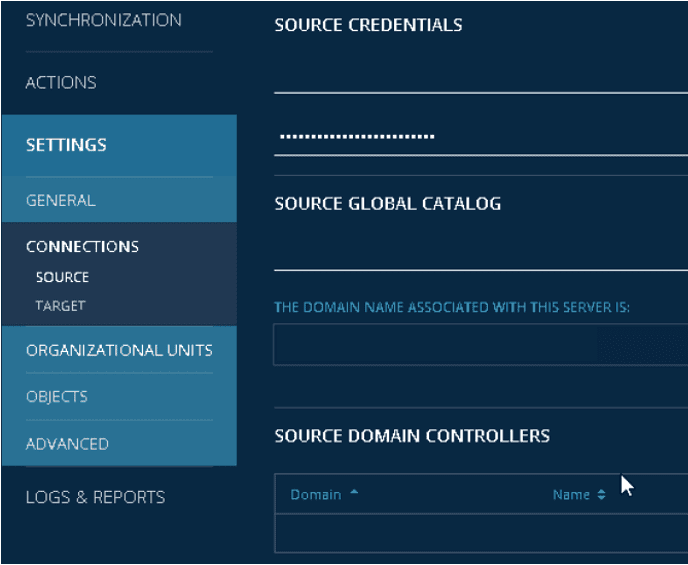The image size is (688, 565).
Task: Expand the Connections settings group
Action: click(x=82, y=246)
